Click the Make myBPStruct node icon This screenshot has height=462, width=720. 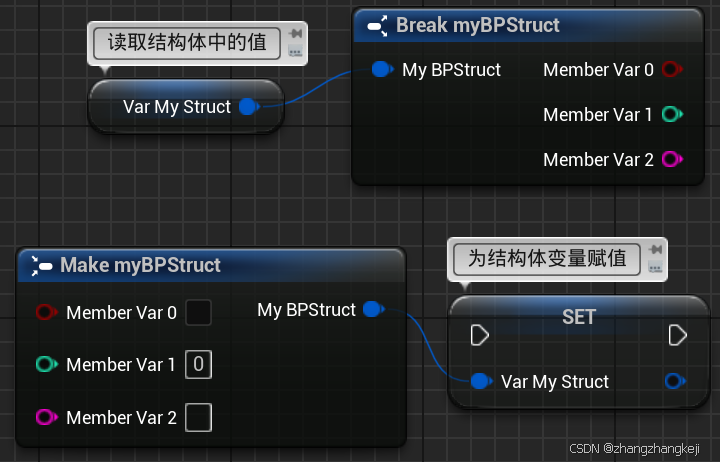(x=41, y=265)
